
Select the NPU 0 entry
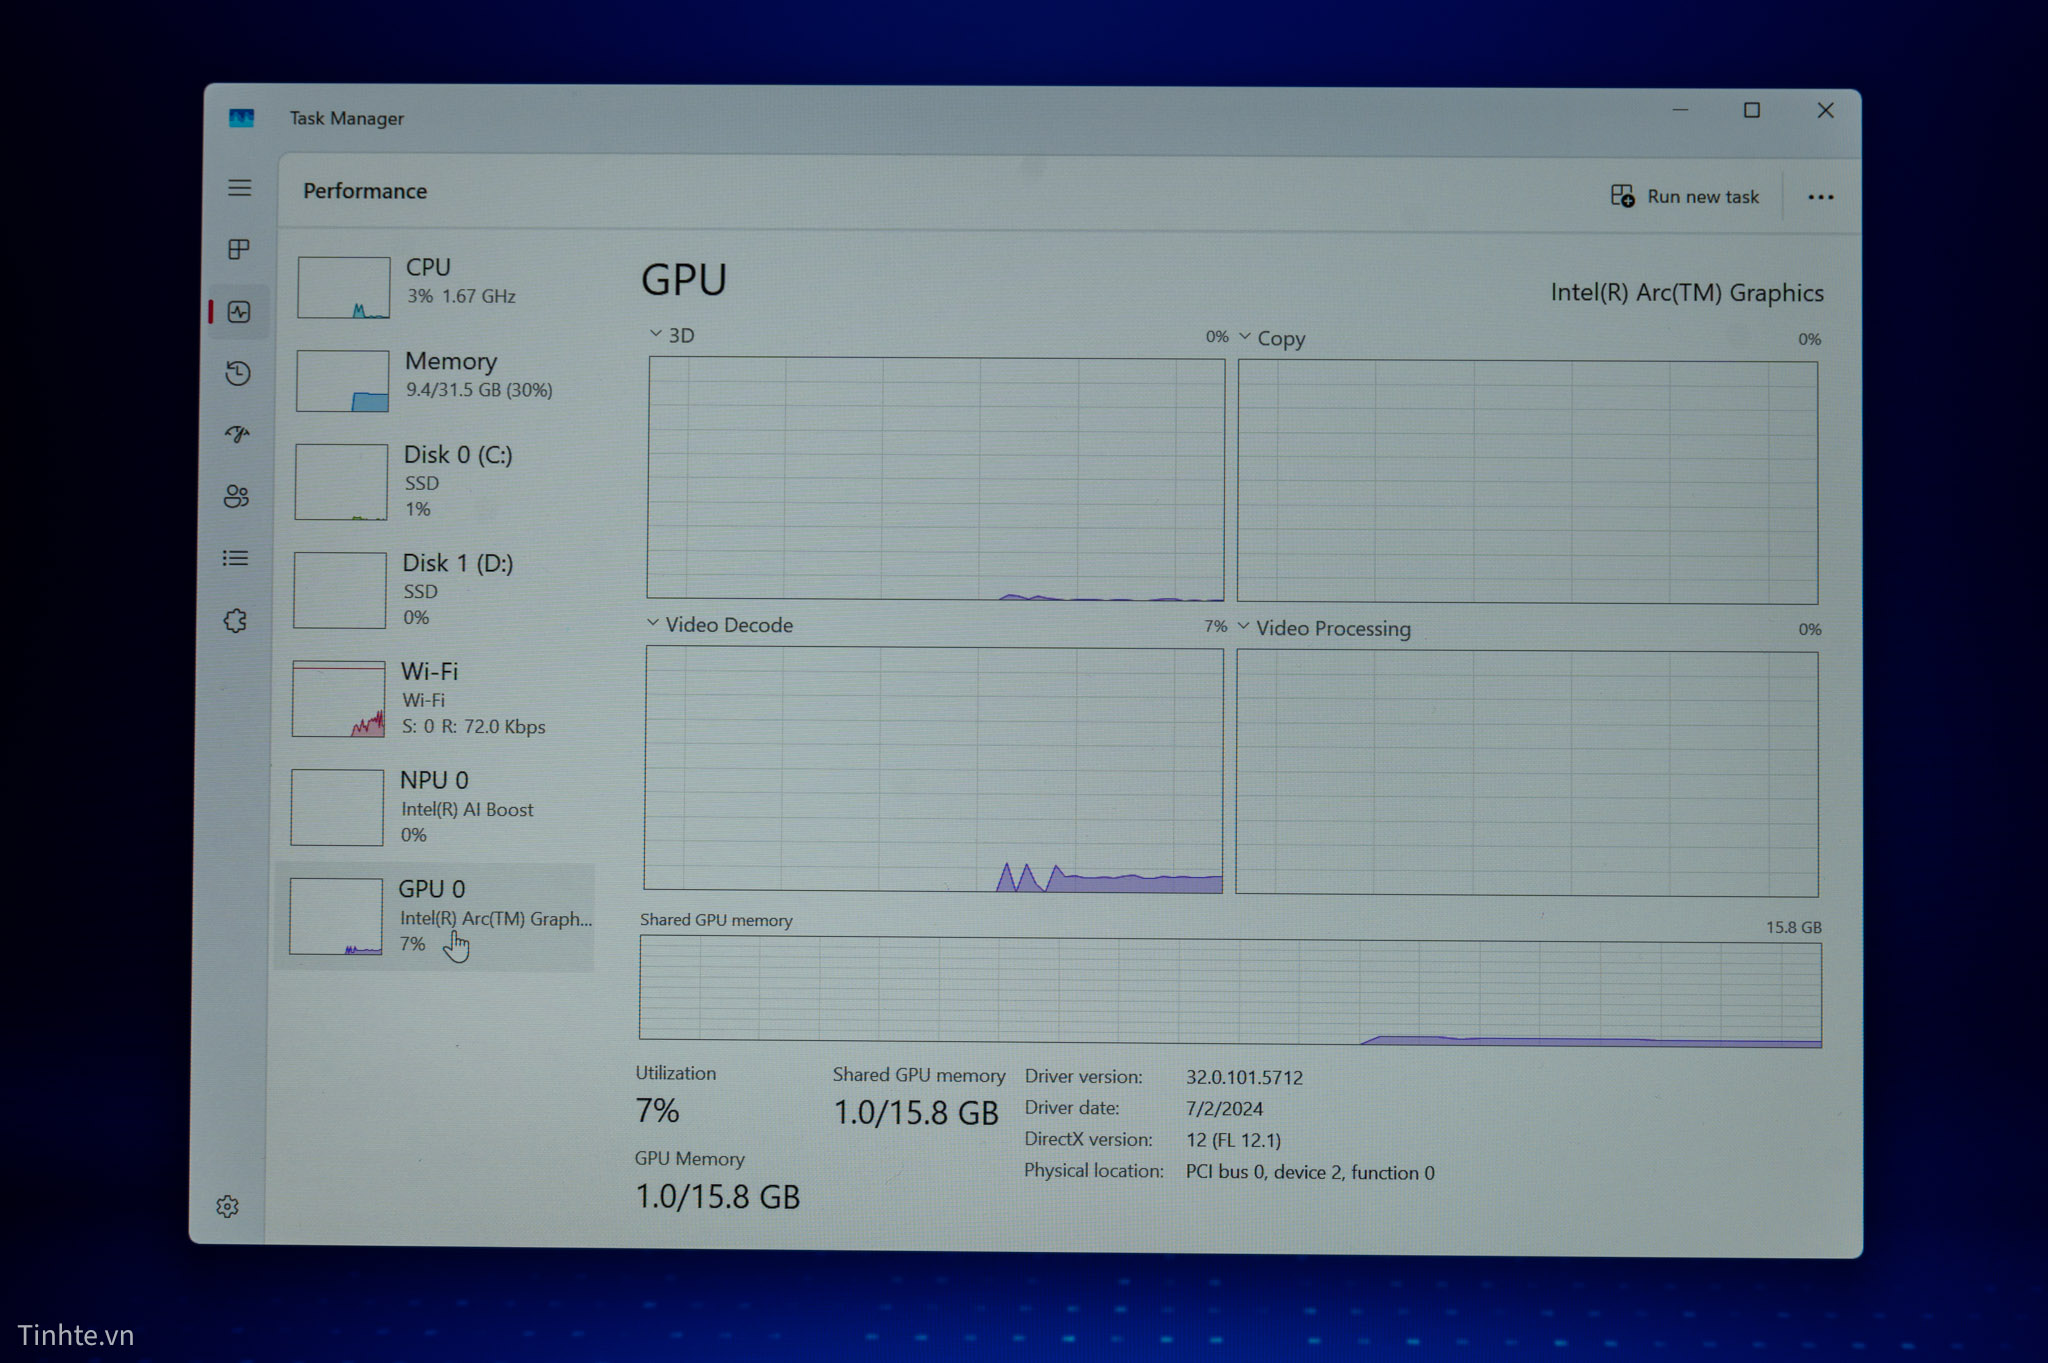pos(435,807)
